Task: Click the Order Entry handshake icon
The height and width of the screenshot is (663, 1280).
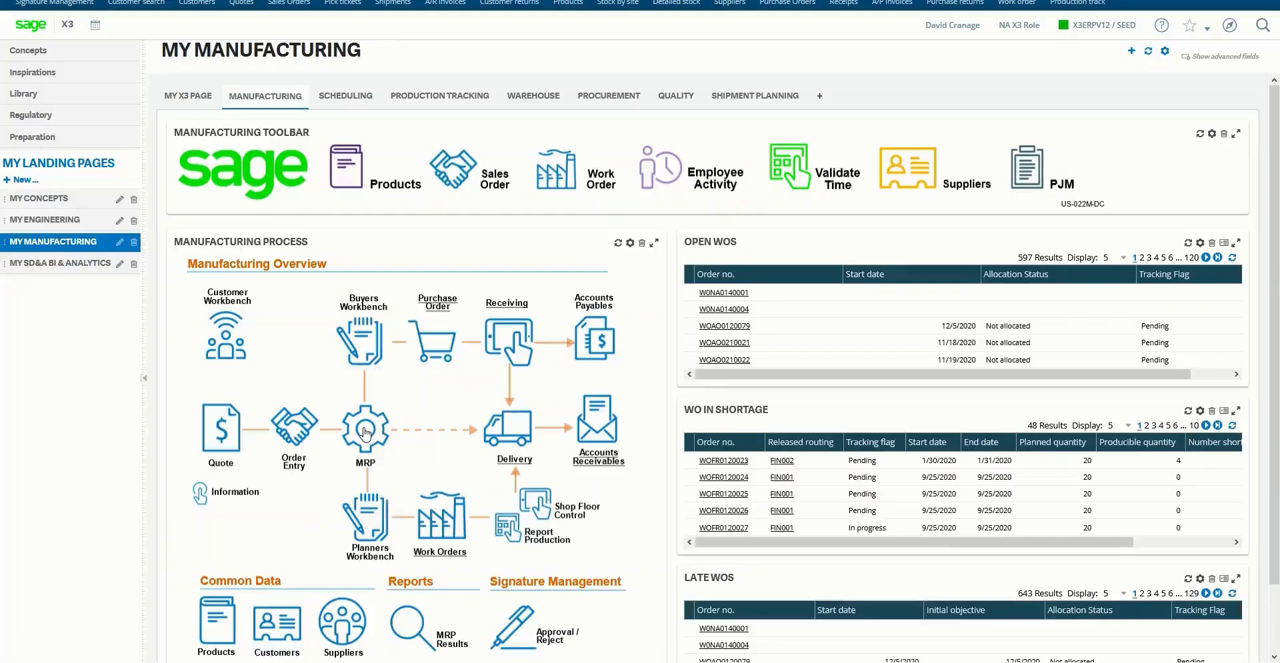Action: tap(294, 427)
